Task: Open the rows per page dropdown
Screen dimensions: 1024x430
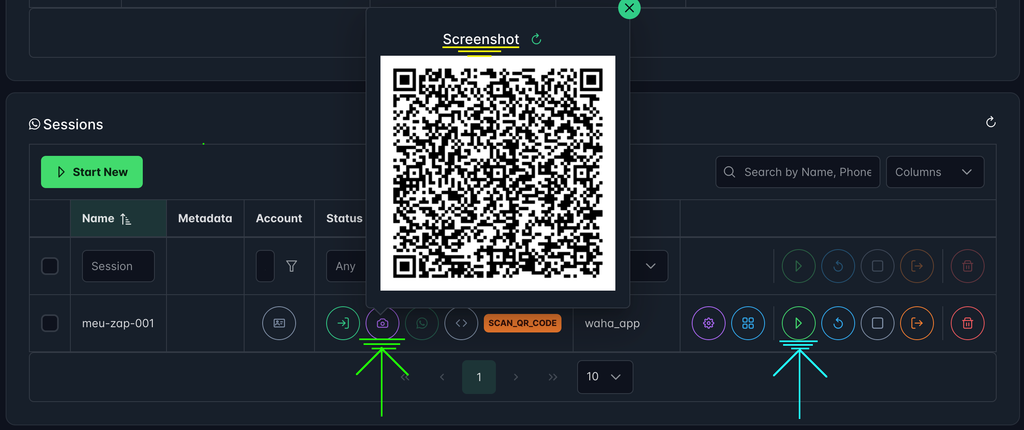Action: [605, 377]
